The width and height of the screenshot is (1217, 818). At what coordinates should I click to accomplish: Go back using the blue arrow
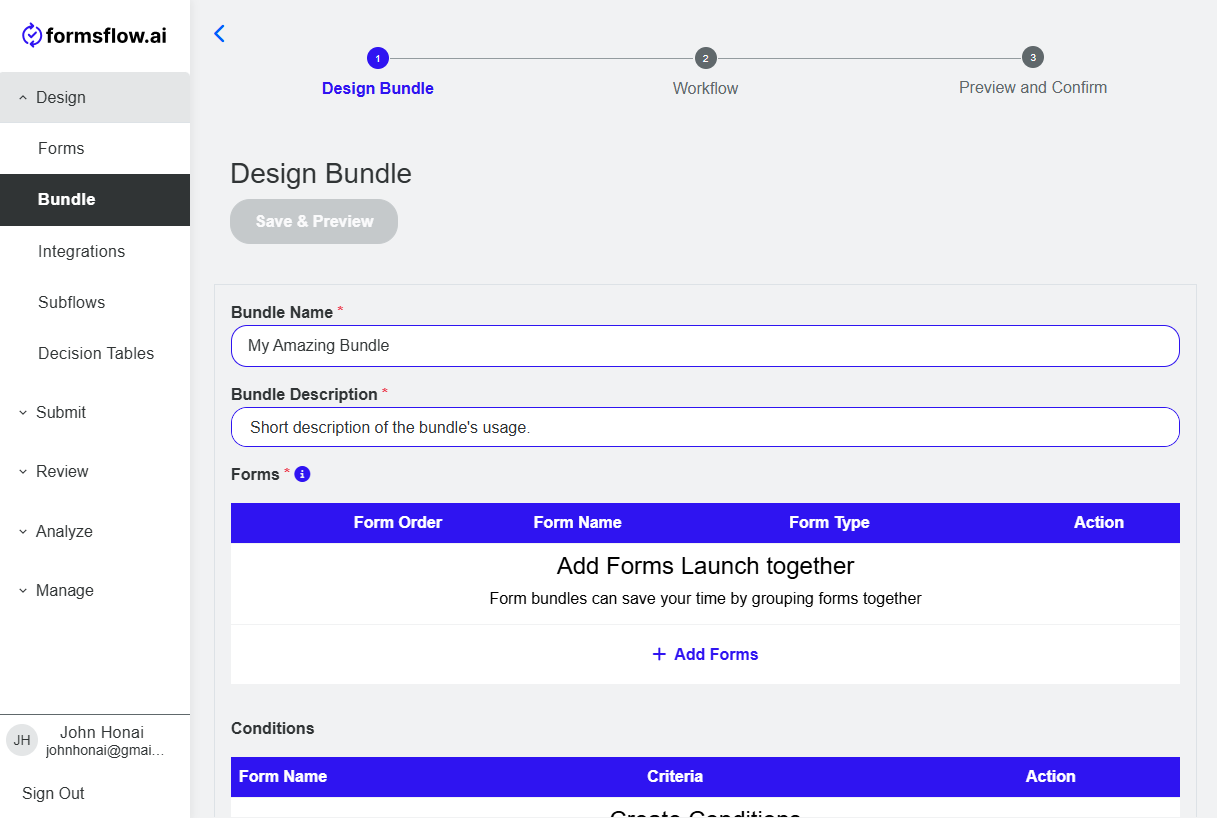[x=220, y=34]
